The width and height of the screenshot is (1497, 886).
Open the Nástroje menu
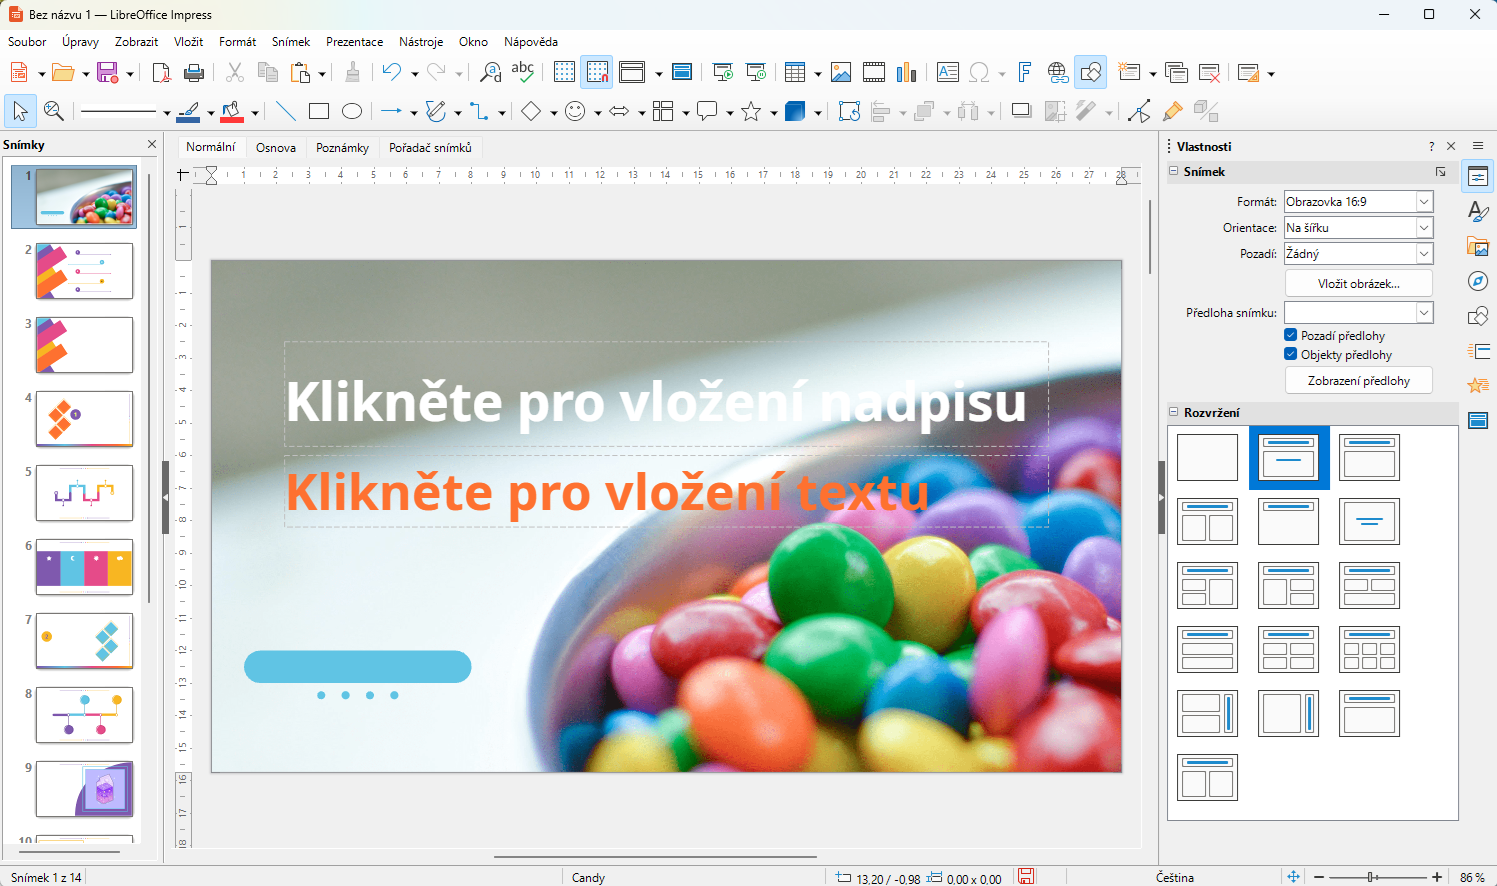click(x=421, y=42)
